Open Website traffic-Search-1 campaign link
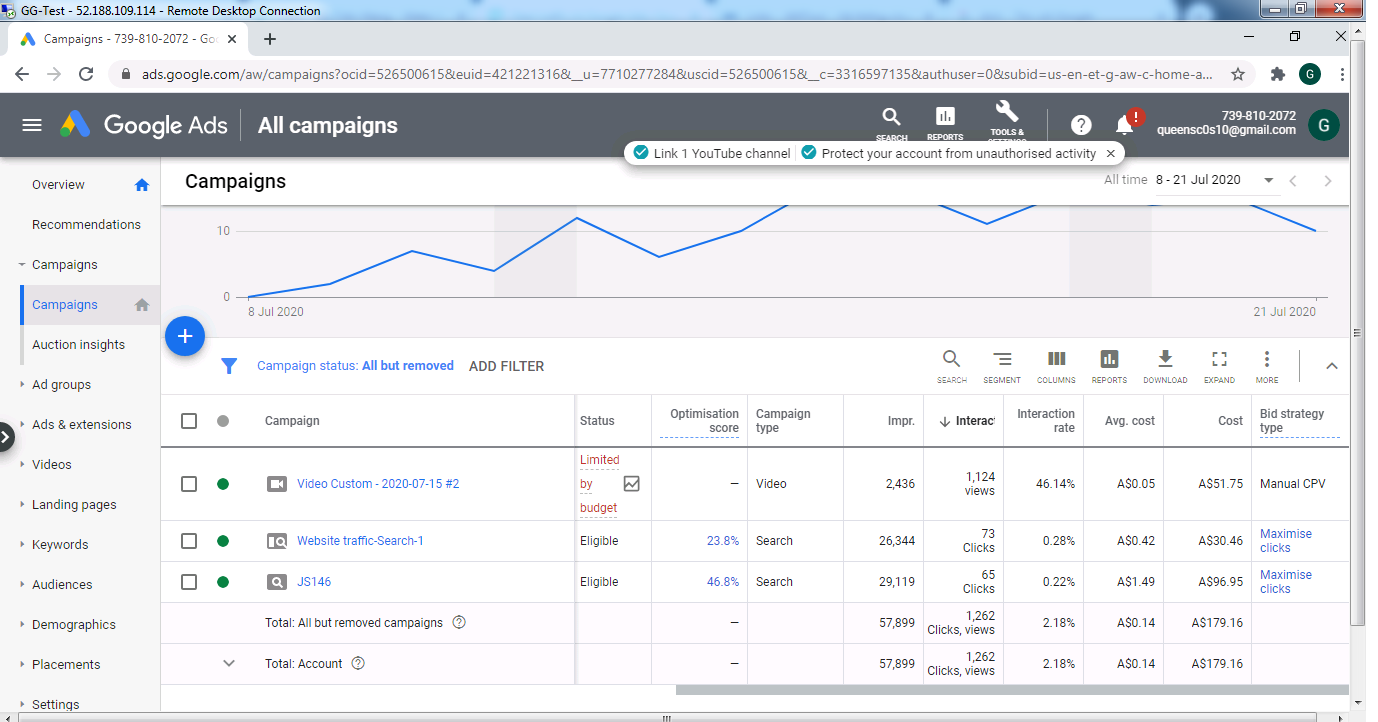The height and width of the screenshot is (722, 1378). [x=360, y=541]
